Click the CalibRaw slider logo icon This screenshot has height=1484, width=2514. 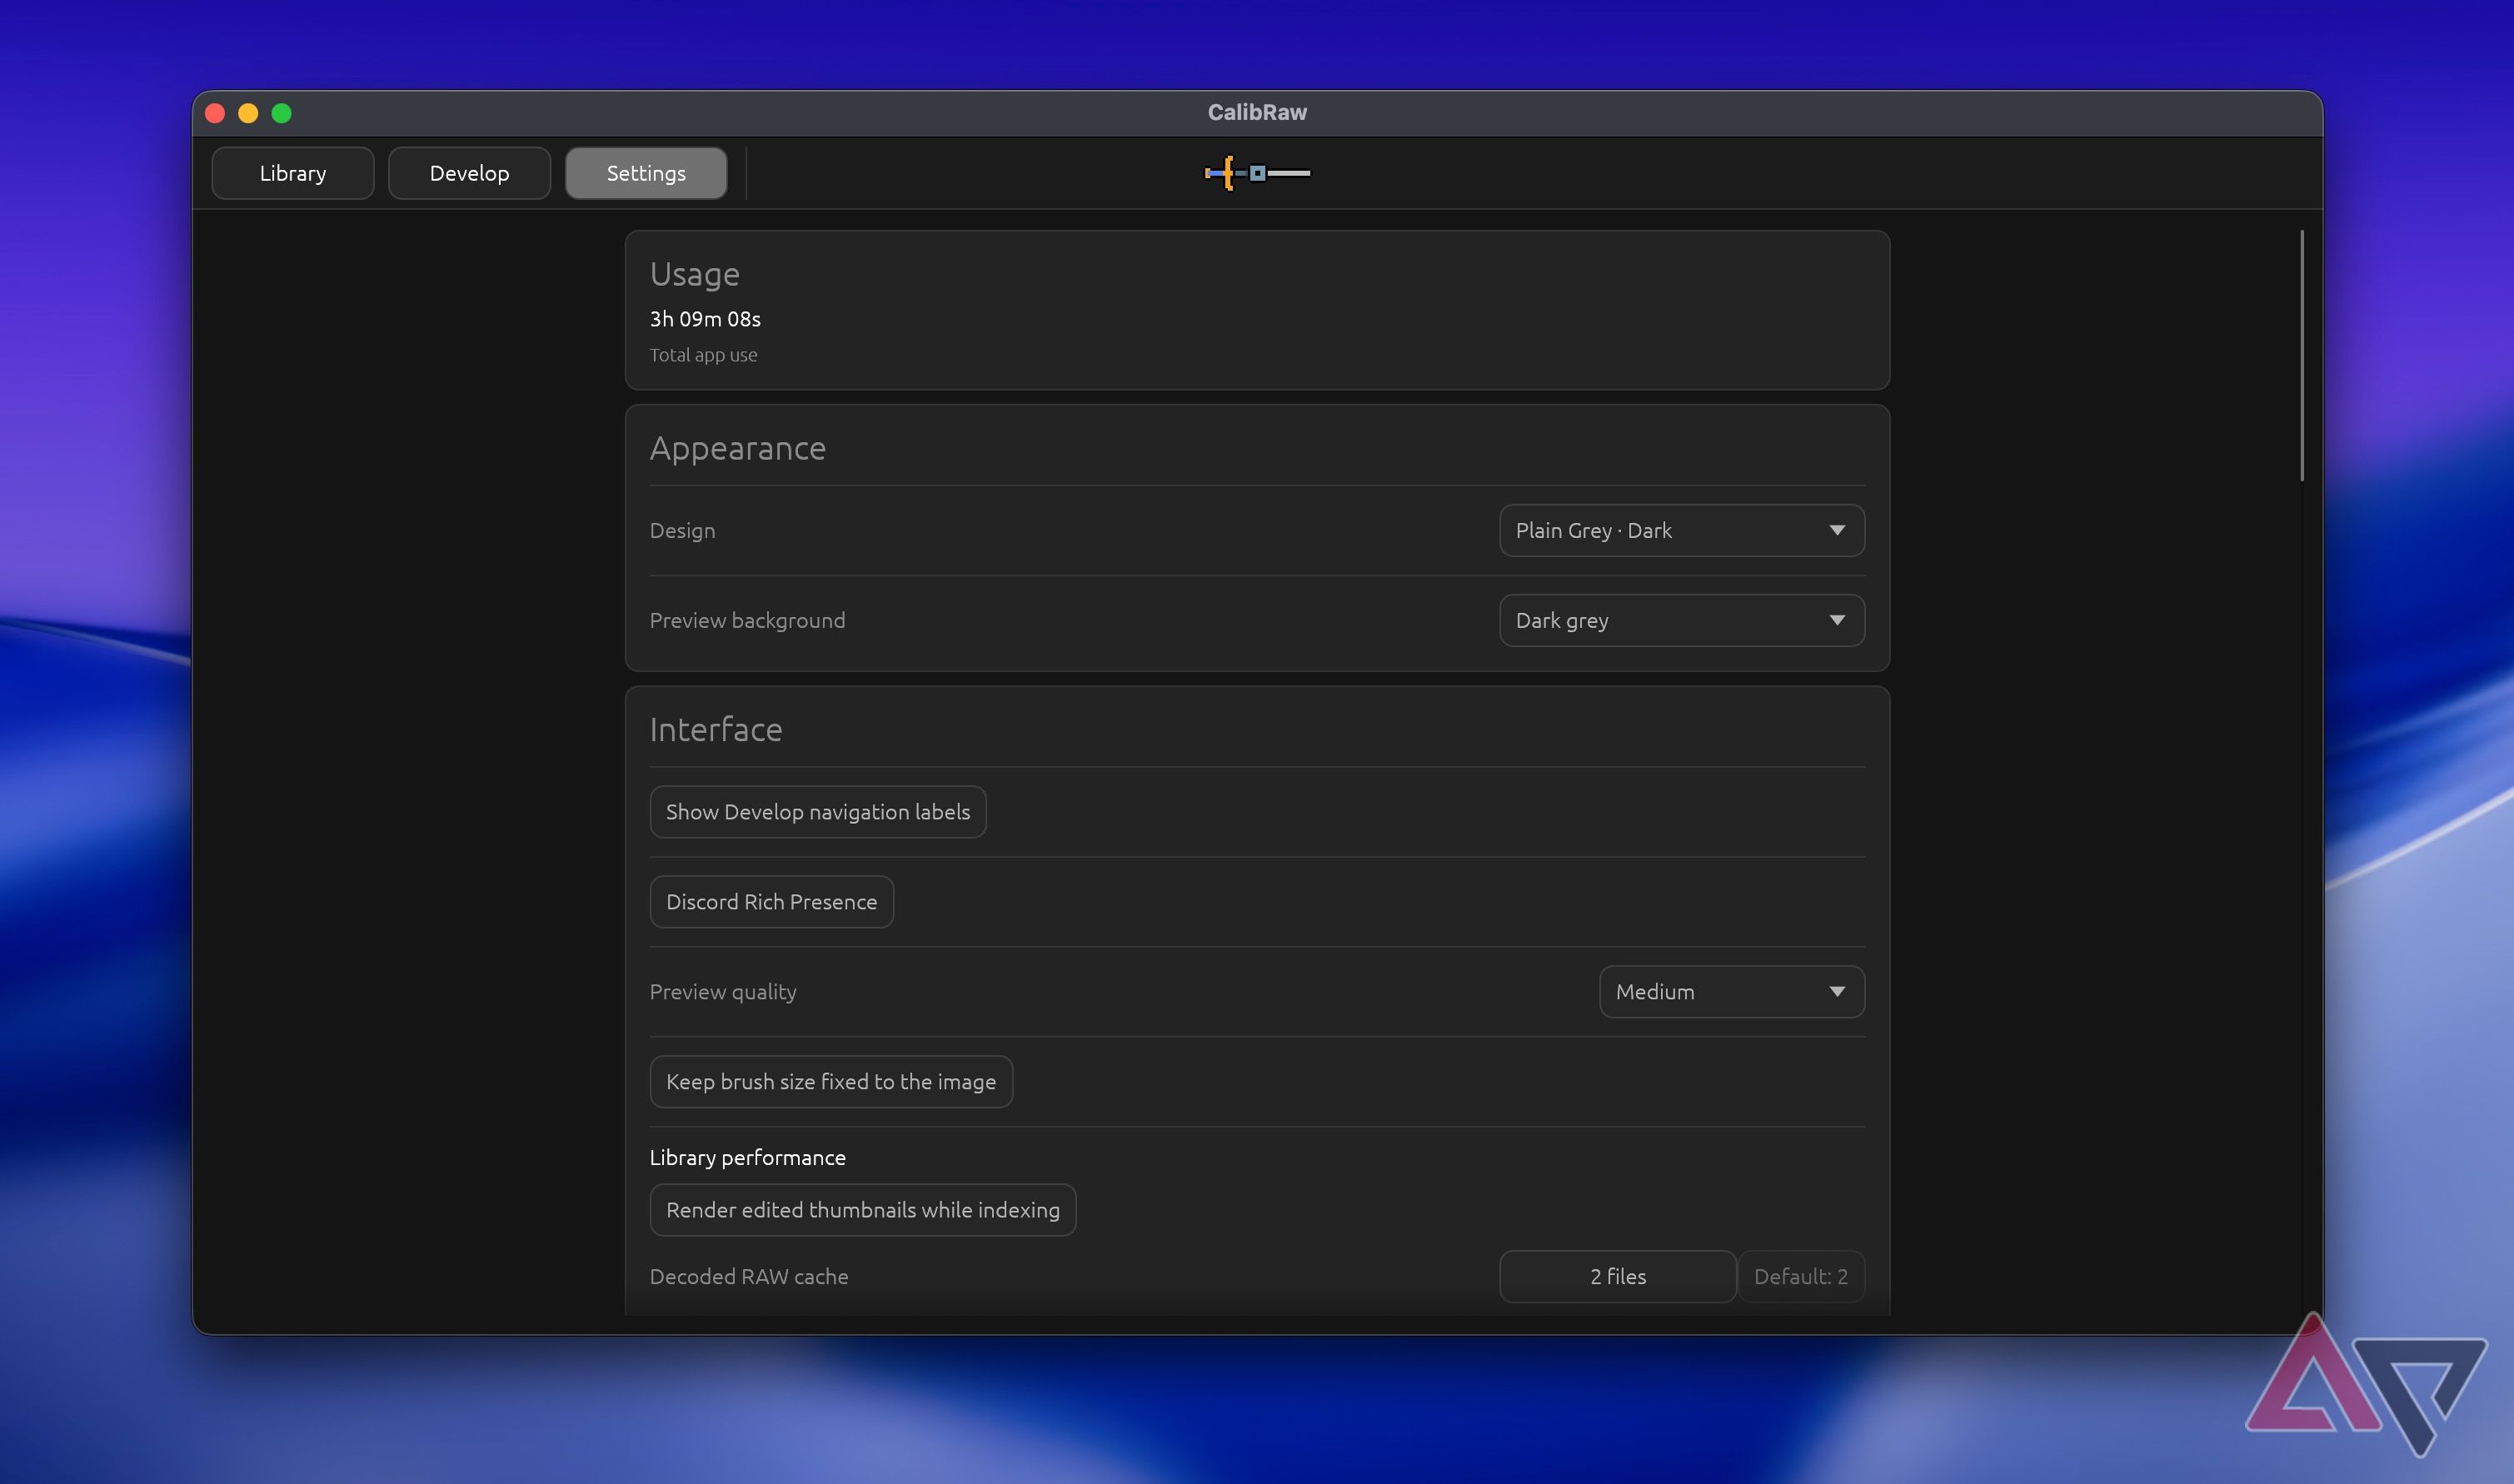point(1257,173)
